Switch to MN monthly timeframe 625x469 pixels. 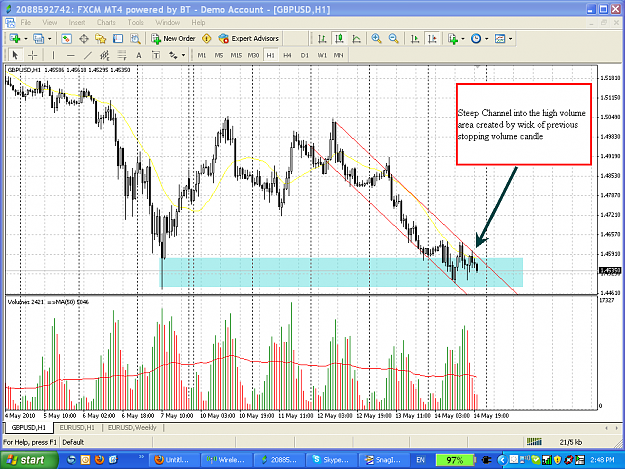point(338,55)
